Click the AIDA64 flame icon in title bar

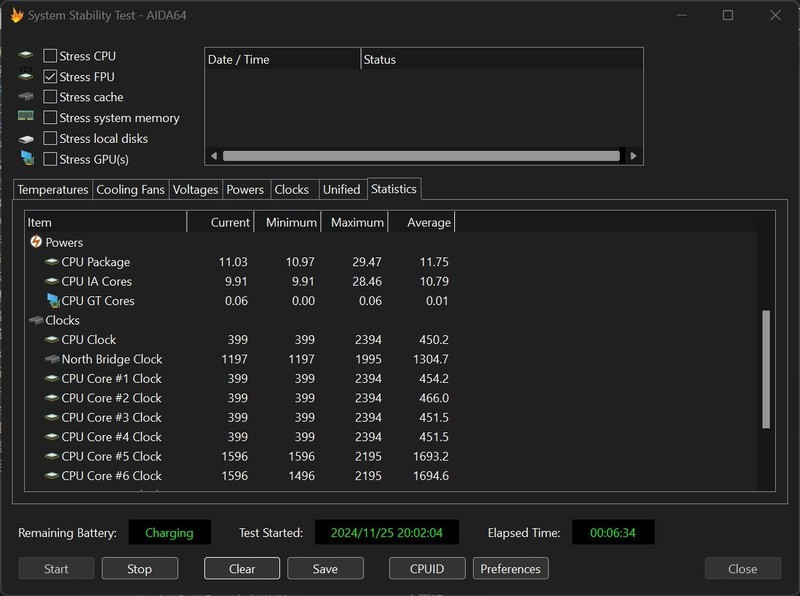(x=17, y=15)
